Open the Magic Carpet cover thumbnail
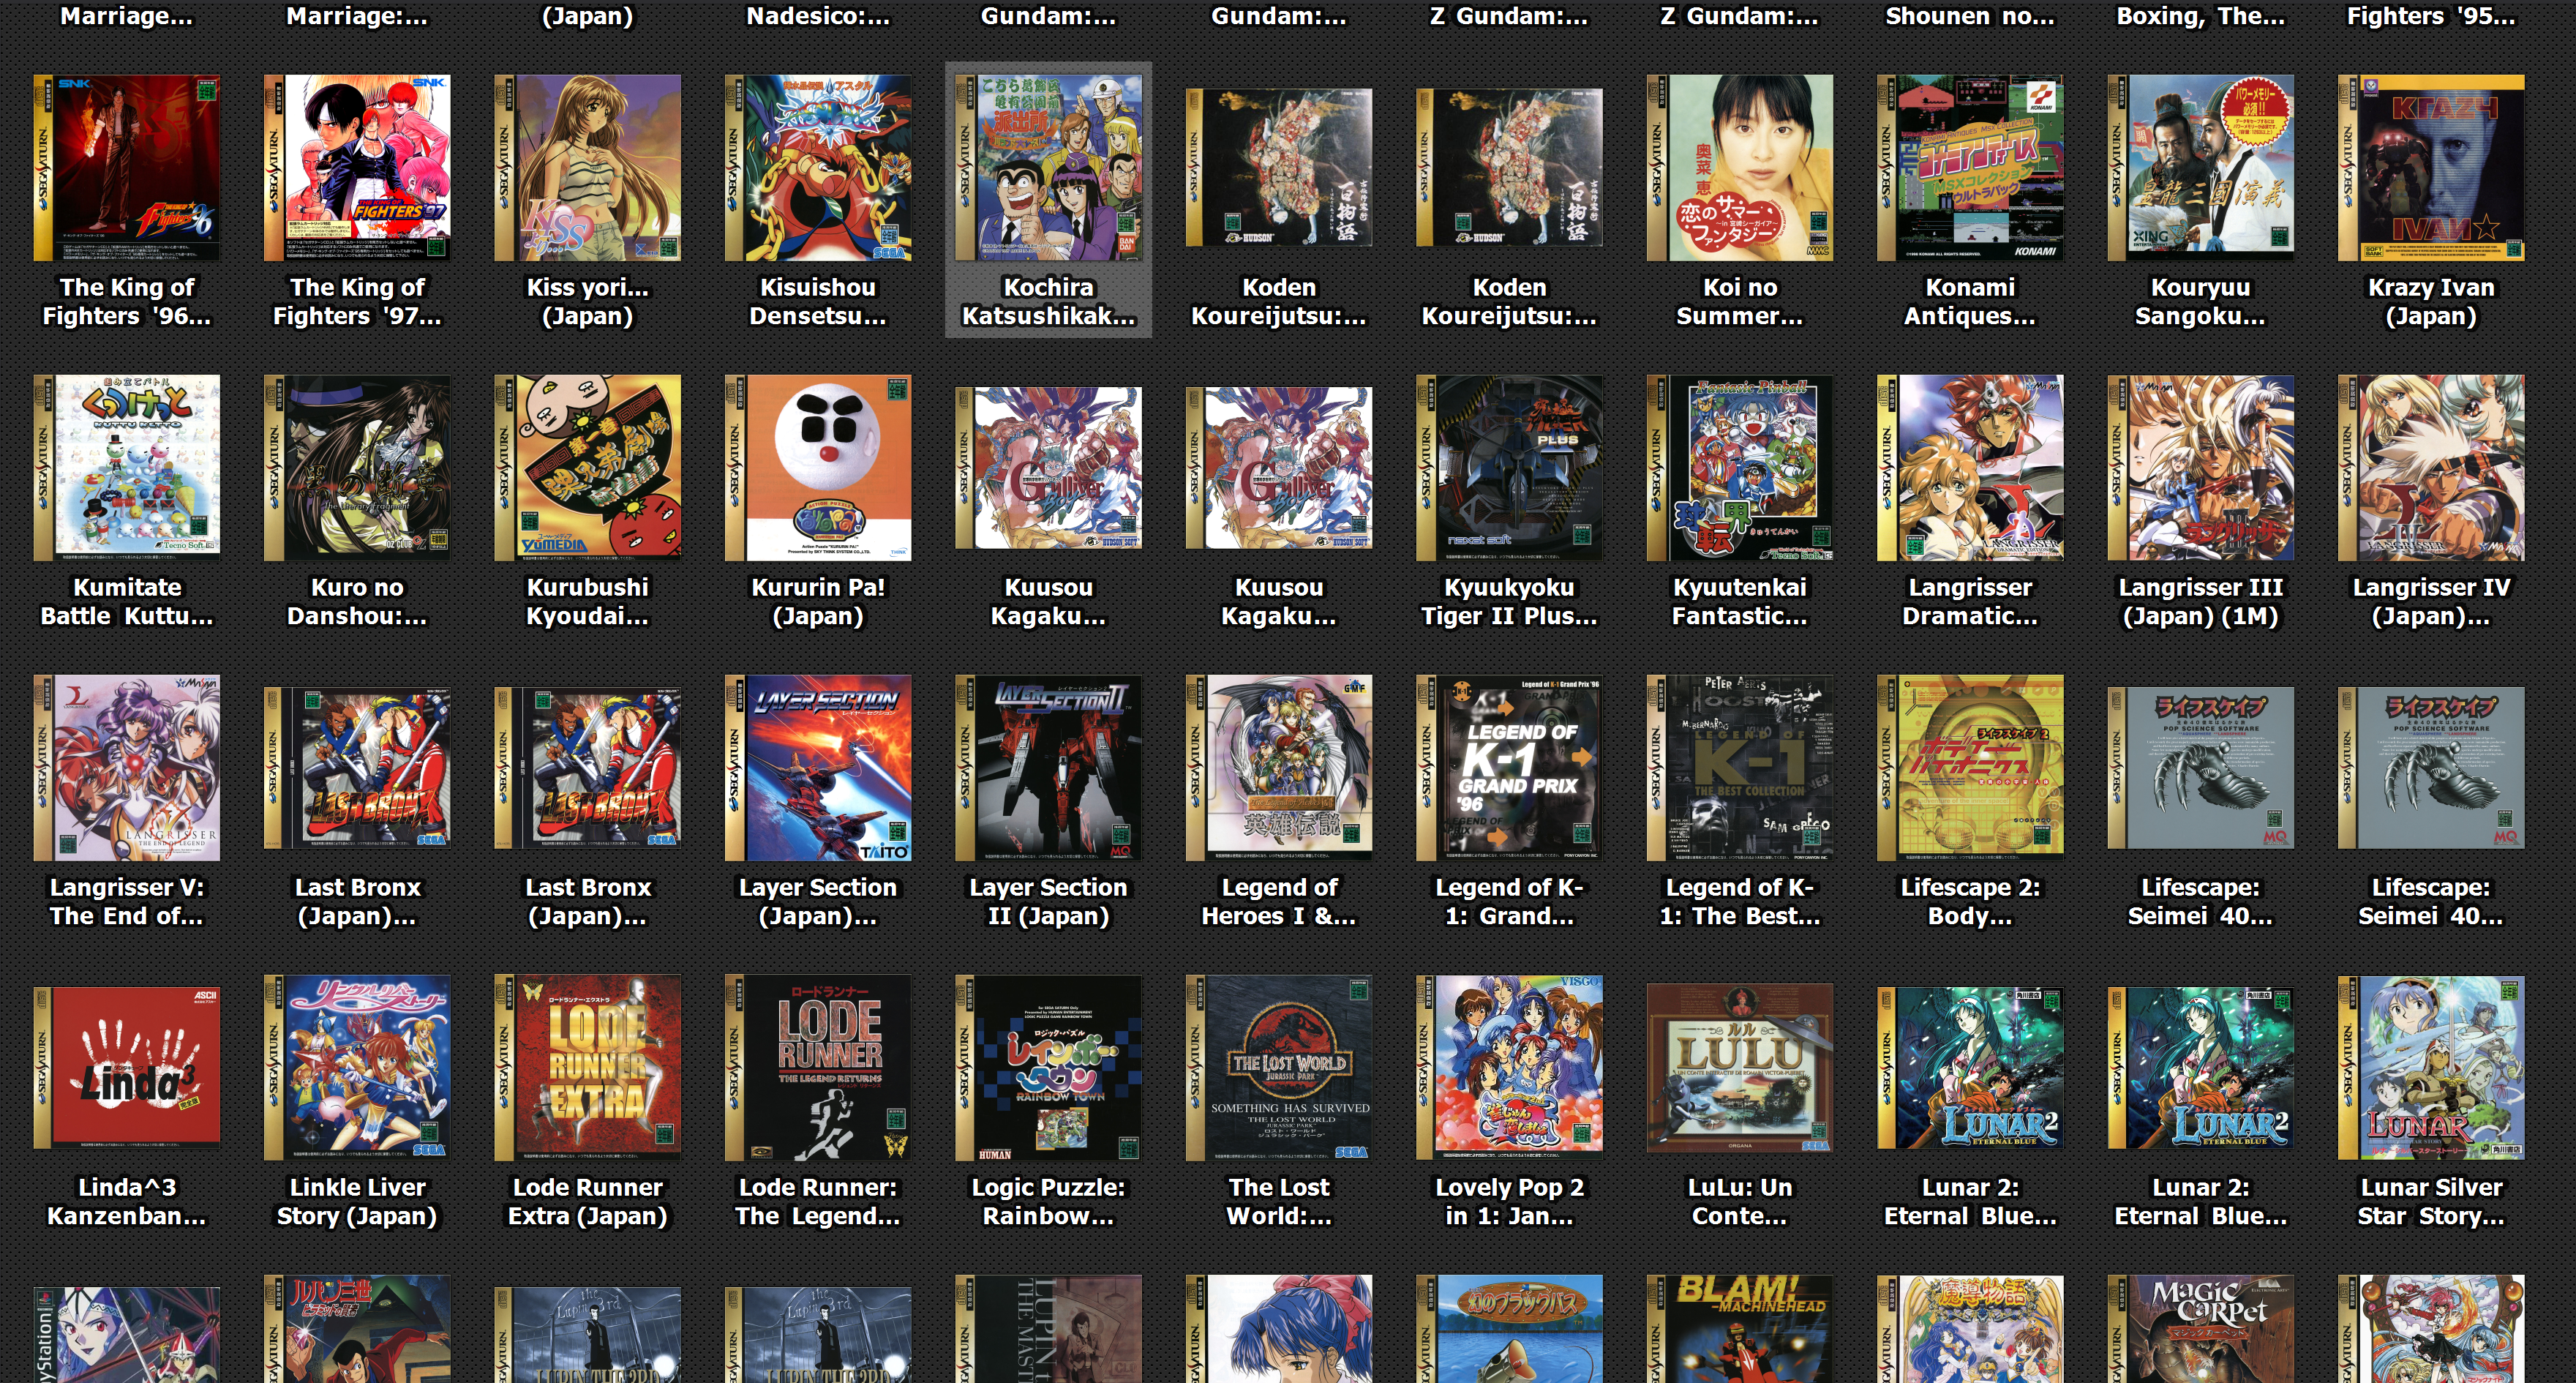The height and width of the screenshot is (1383, 2576). click(x=2201, y=1329)
